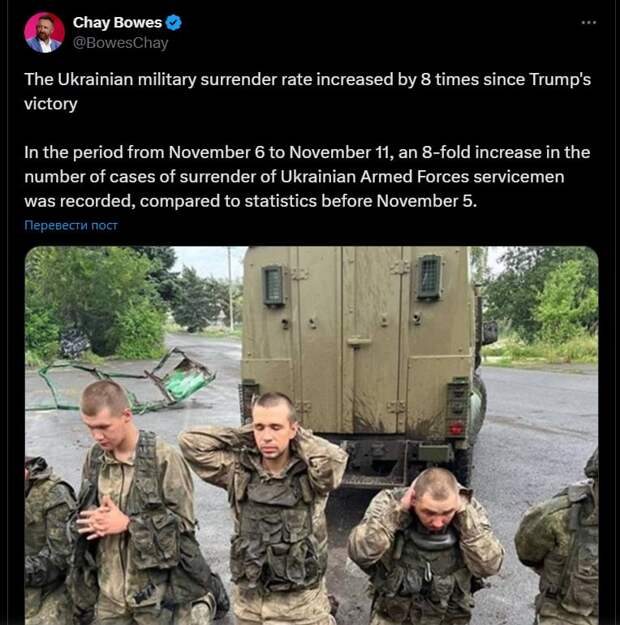Click the blue verified checkmark badge
Screen dimensions: 620x625
(x=173, y=23)
